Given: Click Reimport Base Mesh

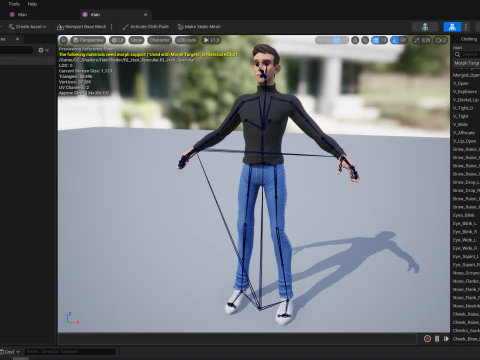Looking at the screenshot, I should coord(82,27).
